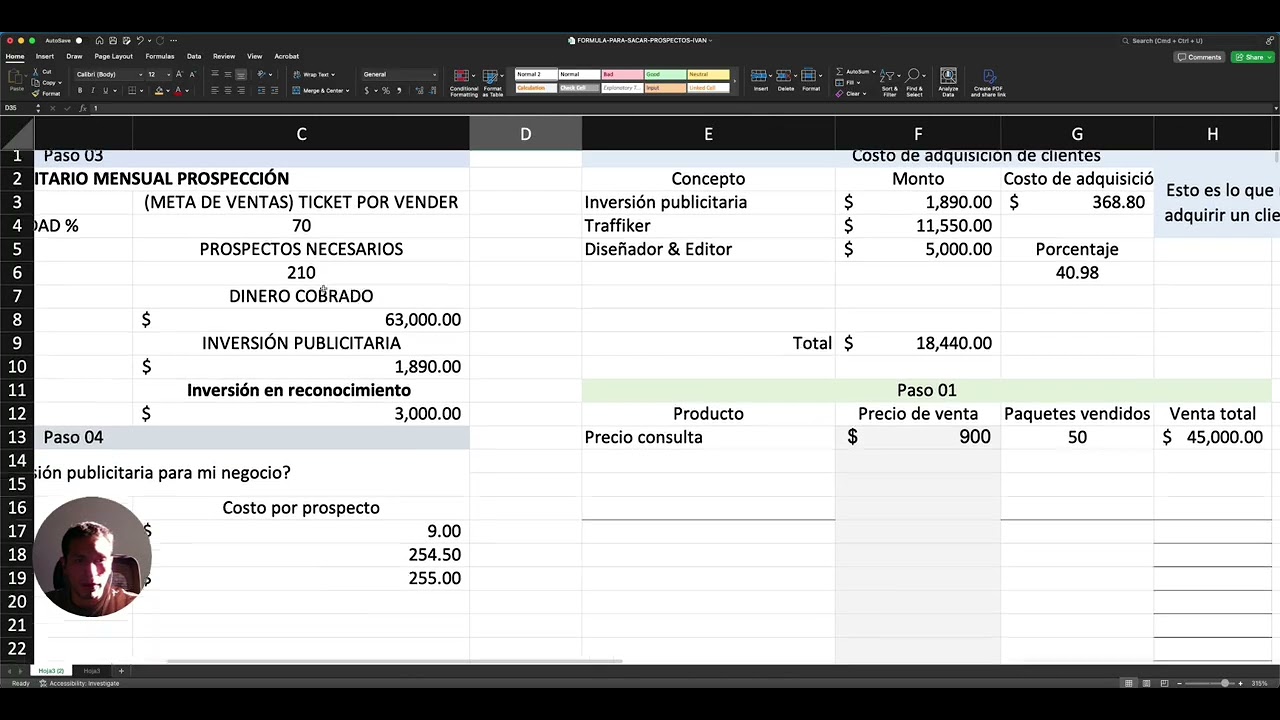Viewport: 1280px width, 720px height.
Task: Decrease font size with smaller A icon
Action: click(193, 74)
